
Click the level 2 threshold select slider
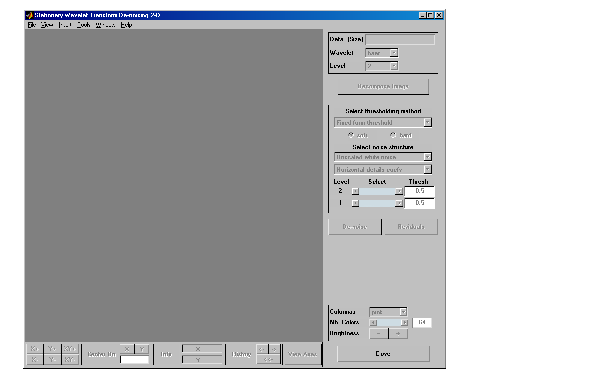(377, 191)
